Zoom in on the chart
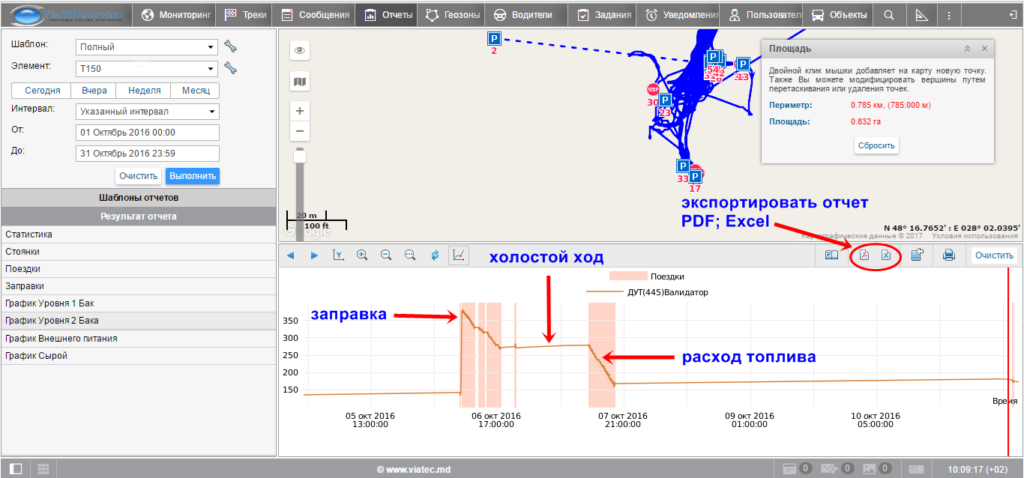Viewport: 1024px width, 478px height. pyautogui.click(x=361, y=256)
